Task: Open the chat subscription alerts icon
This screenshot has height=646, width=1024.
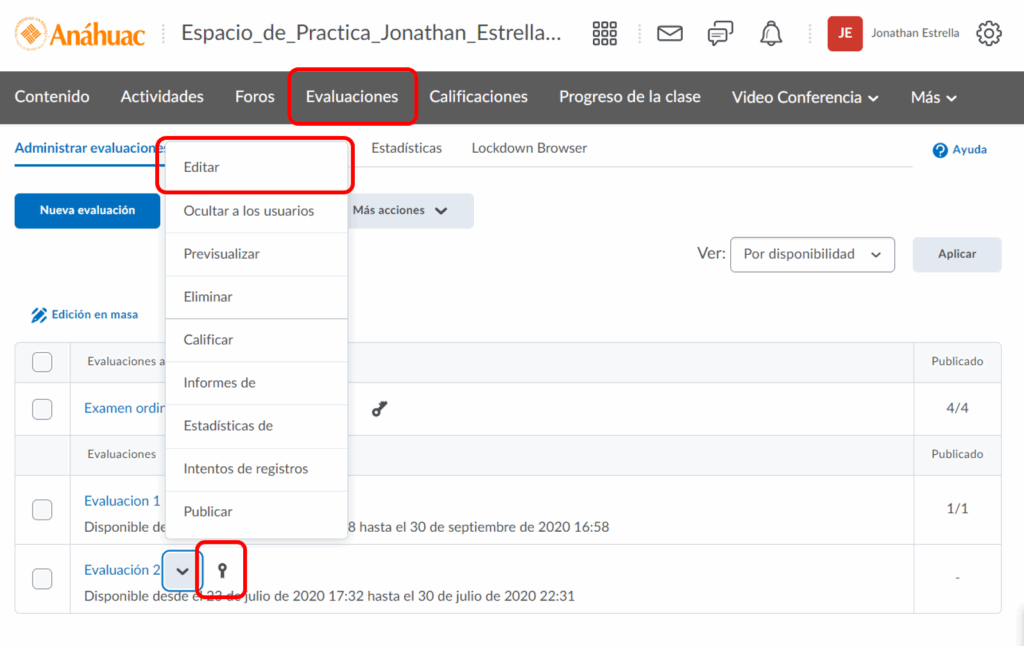Action: [x=720, y=33]
